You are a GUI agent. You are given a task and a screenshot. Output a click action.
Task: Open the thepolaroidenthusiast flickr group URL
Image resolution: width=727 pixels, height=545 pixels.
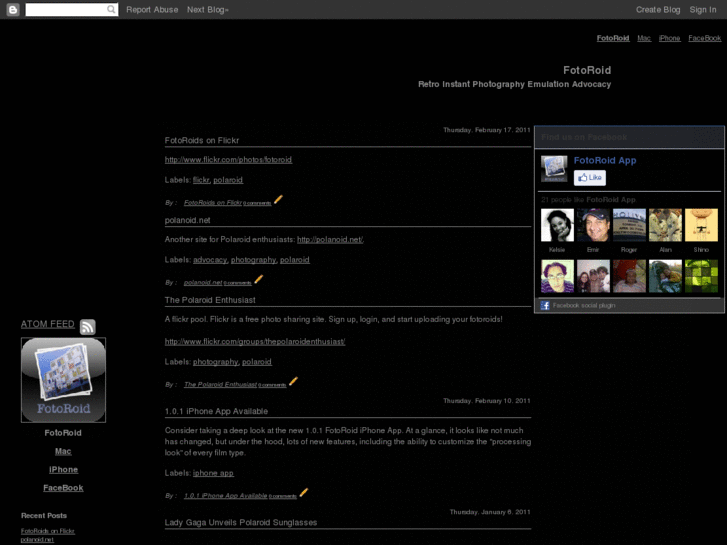coord(255,341)
